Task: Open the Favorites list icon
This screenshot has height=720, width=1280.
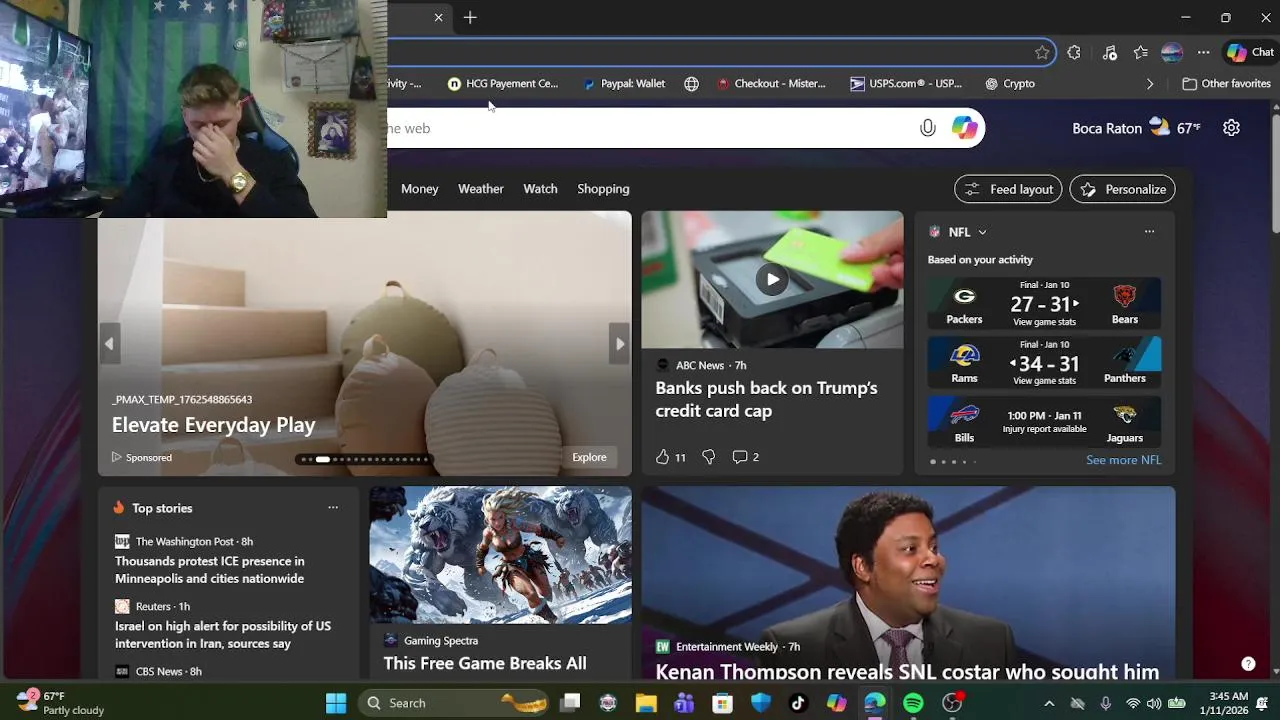Action: click(x=1141, y=53)
